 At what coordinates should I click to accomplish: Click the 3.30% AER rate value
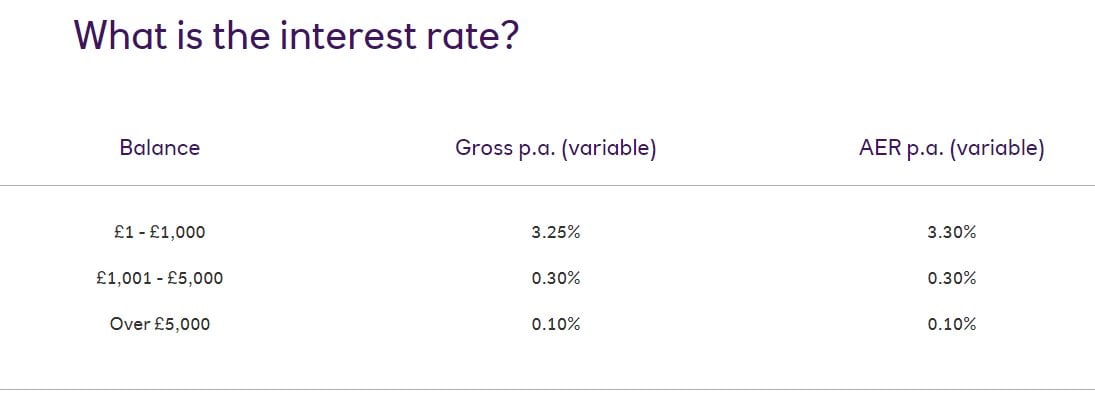click(x=951, y=233)
